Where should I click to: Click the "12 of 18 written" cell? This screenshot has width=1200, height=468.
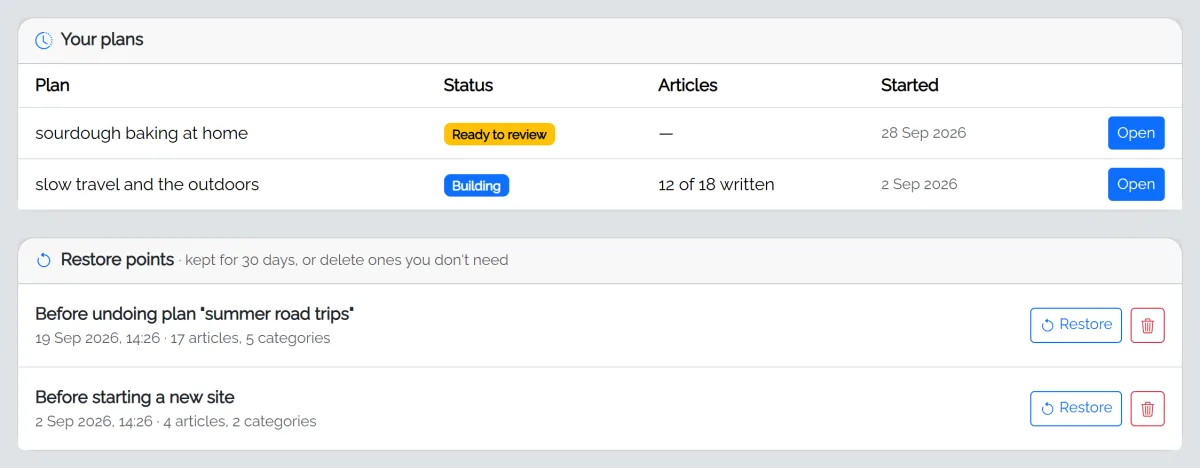pos(716,184)
